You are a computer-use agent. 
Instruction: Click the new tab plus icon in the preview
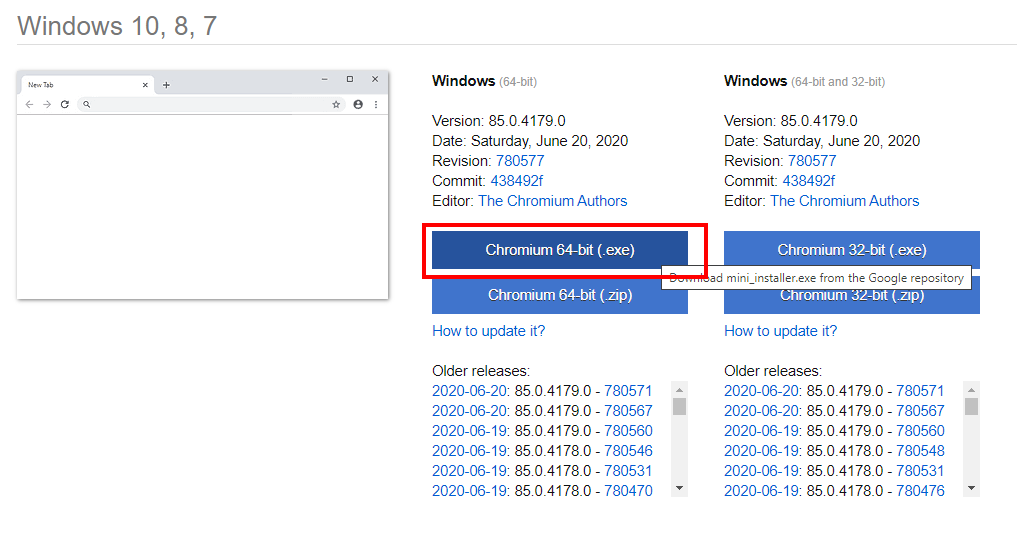(x=167, y=85)
